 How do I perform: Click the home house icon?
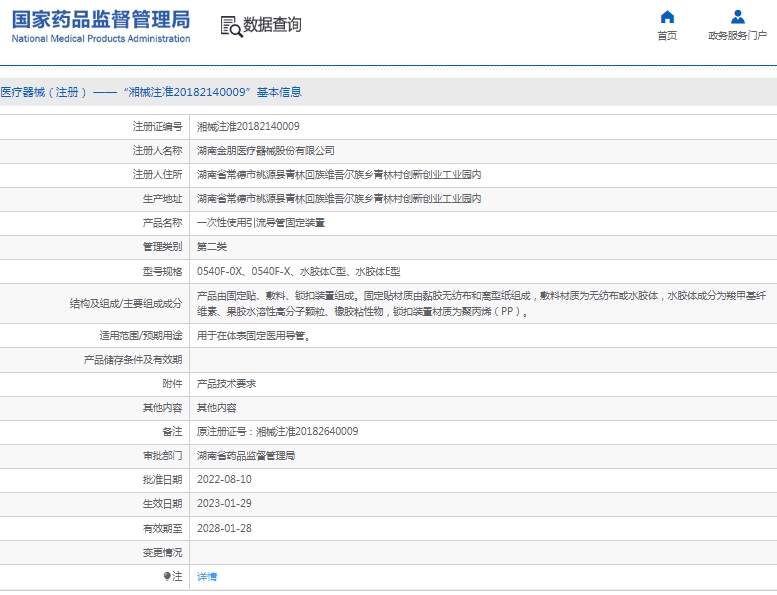[x=667, y=17]
